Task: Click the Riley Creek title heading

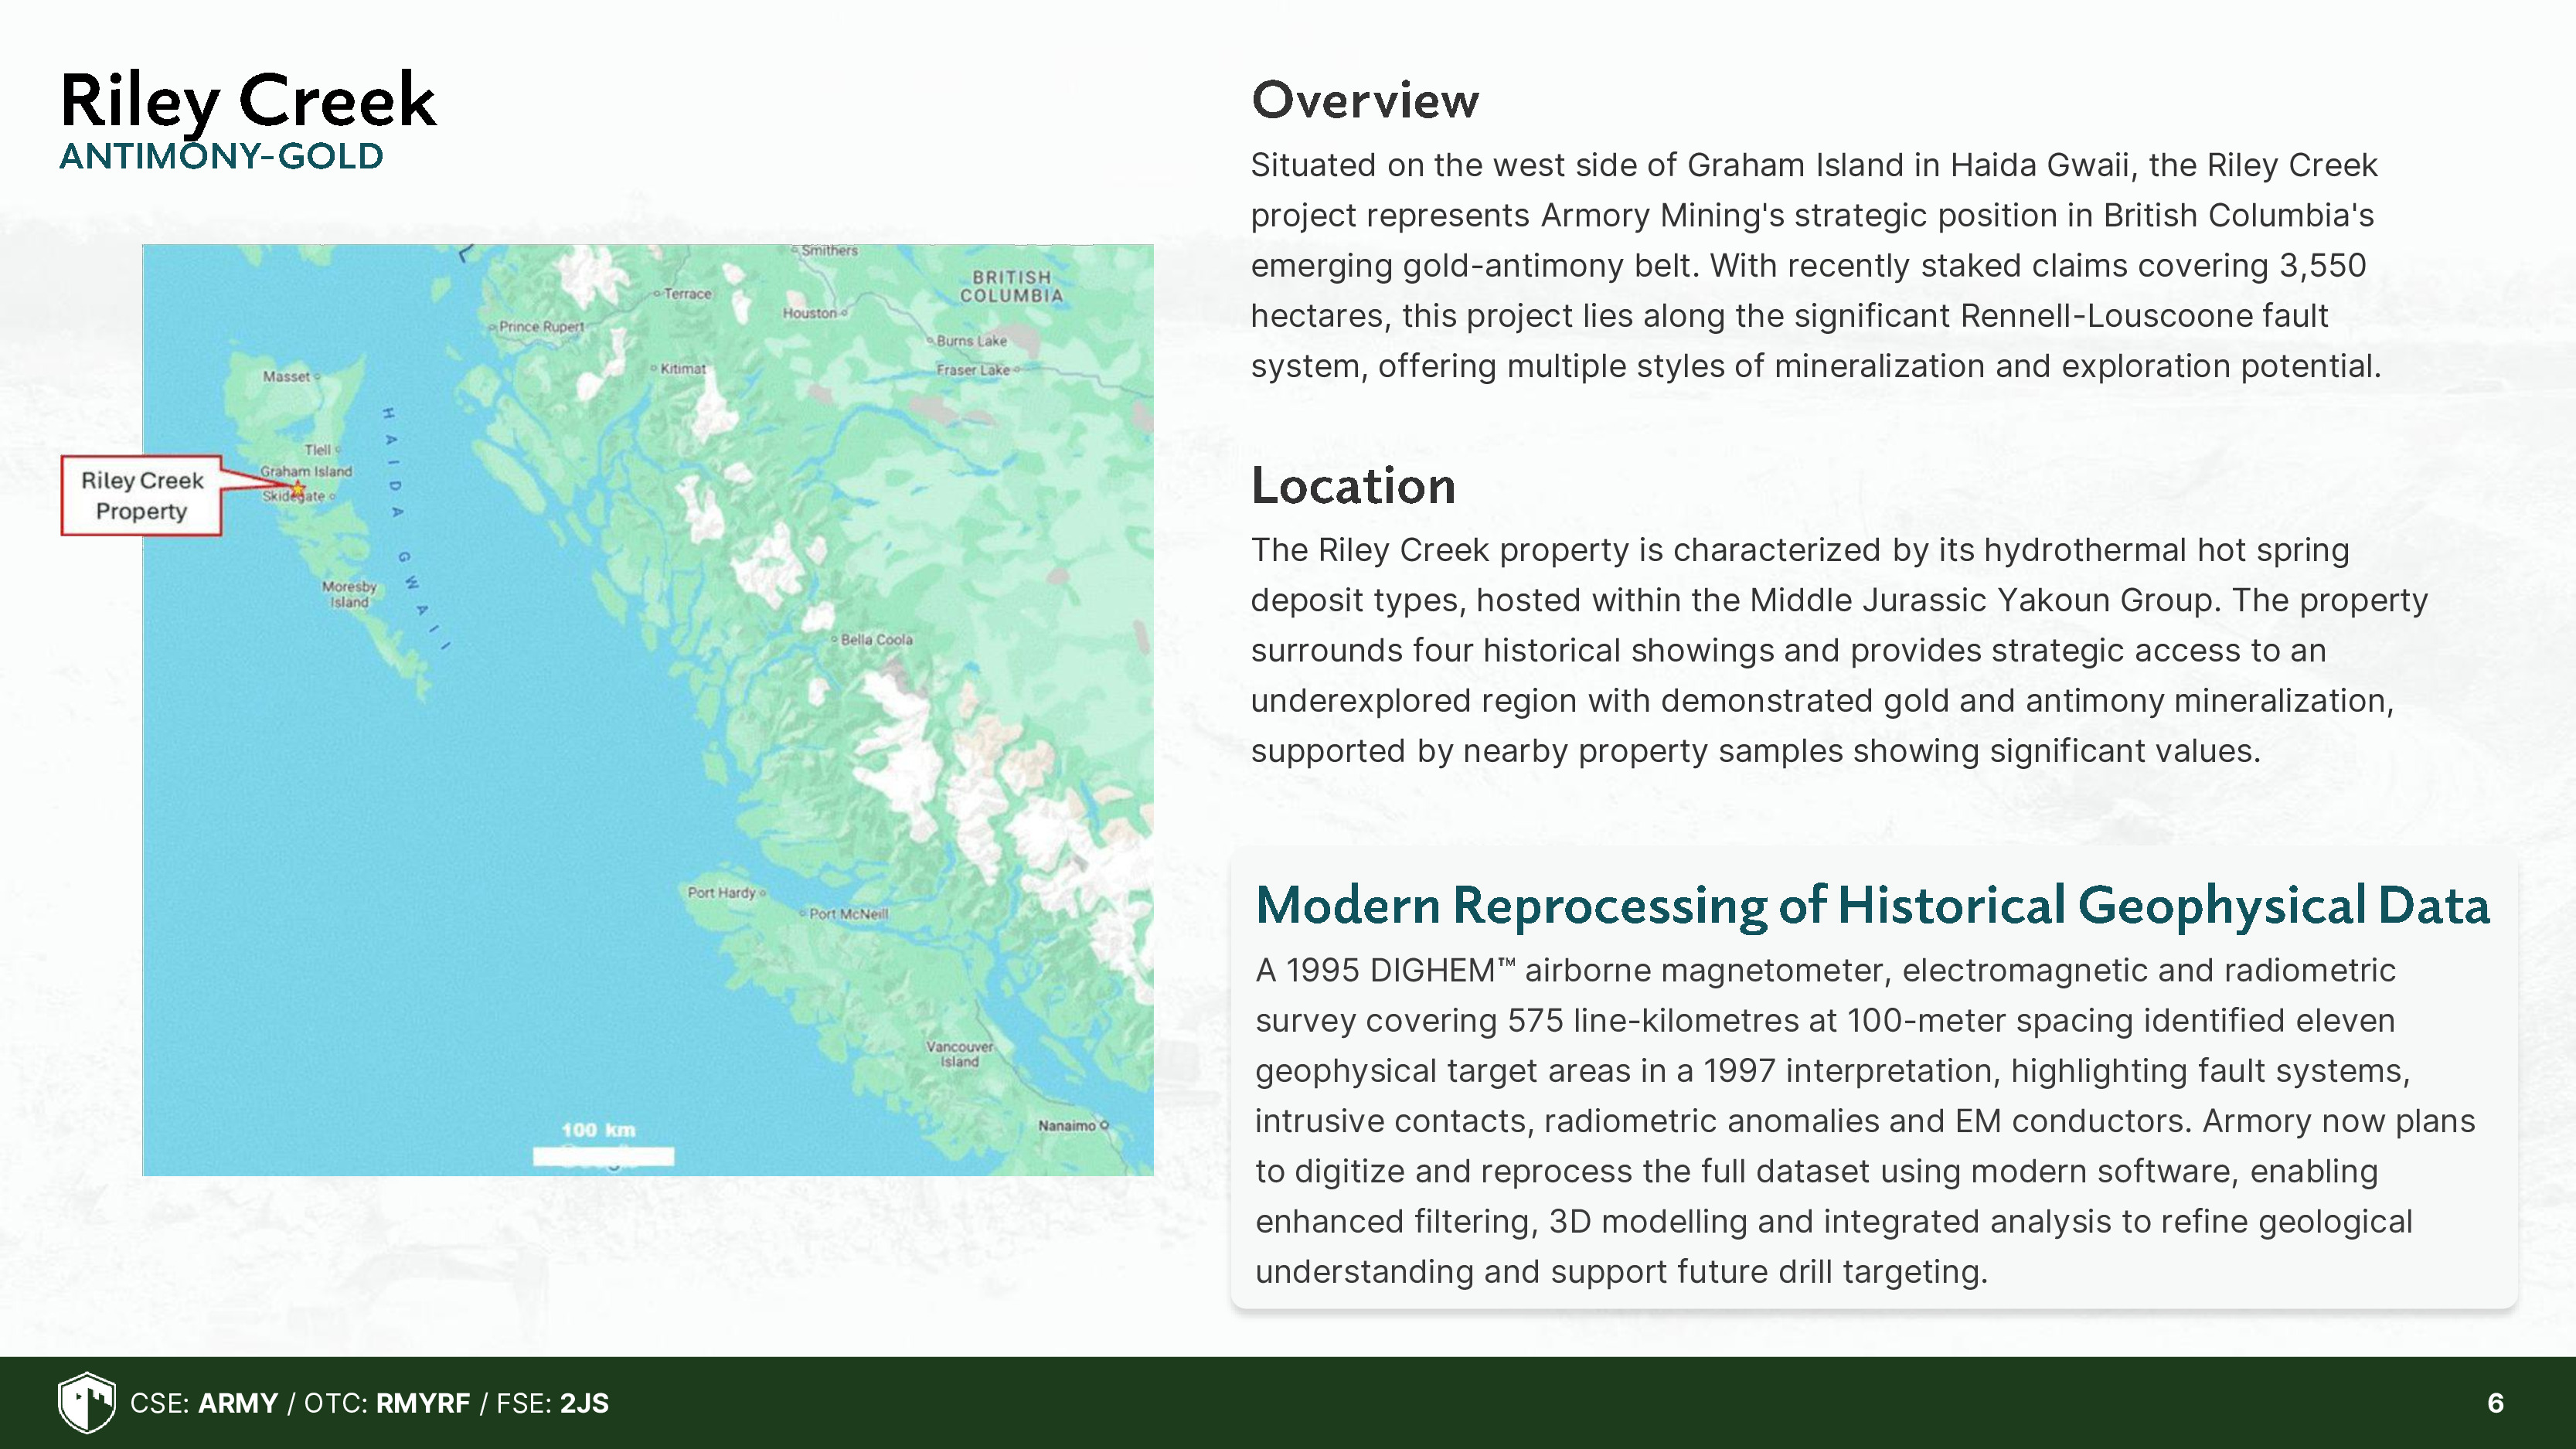Action: pyautogui.click(x=247, y=102)
